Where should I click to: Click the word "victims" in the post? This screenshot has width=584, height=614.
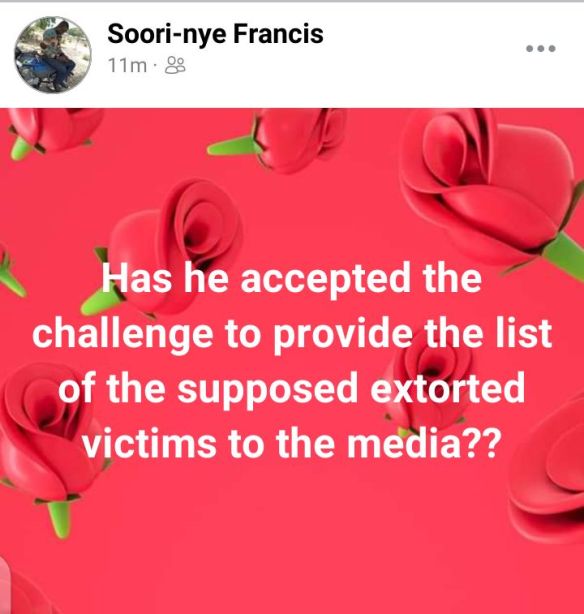pos(149,443)
